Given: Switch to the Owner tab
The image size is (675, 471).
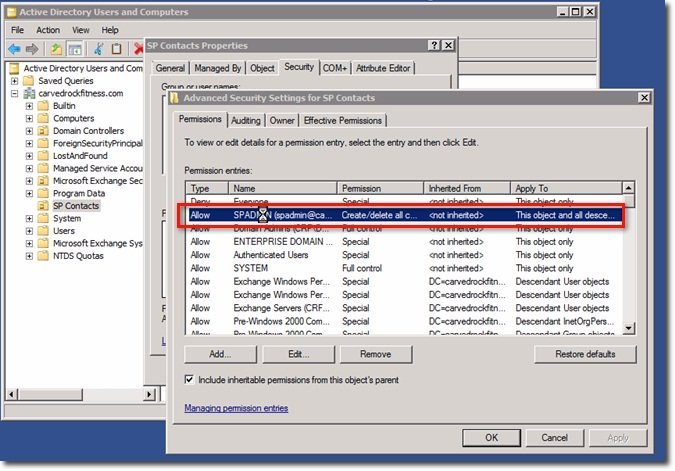Looking at the screenshot, I should 282,121.
